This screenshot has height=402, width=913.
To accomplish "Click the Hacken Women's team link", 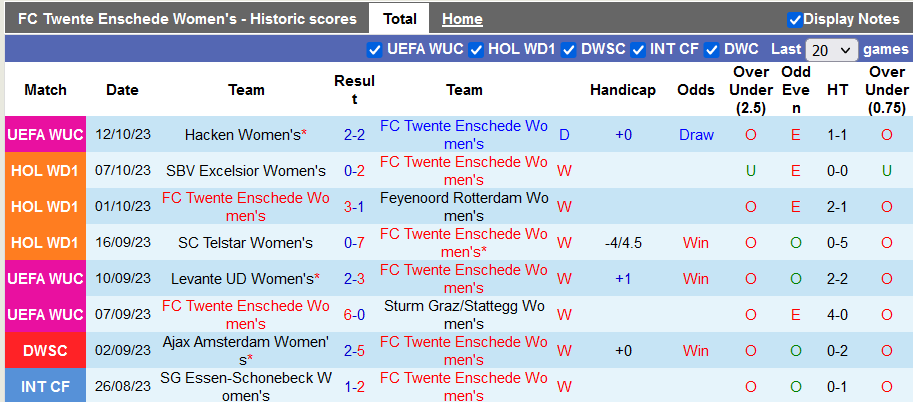I will coord(245,134).
